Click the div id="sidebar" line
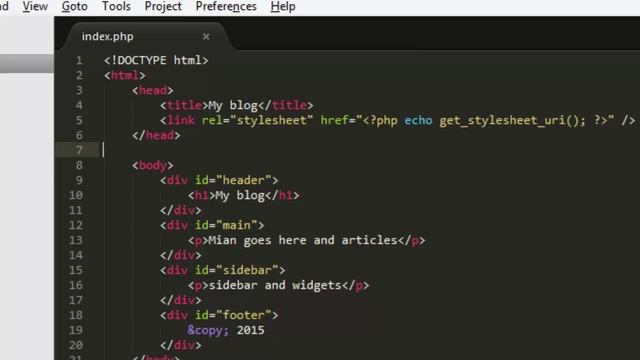 pos(223,270)
